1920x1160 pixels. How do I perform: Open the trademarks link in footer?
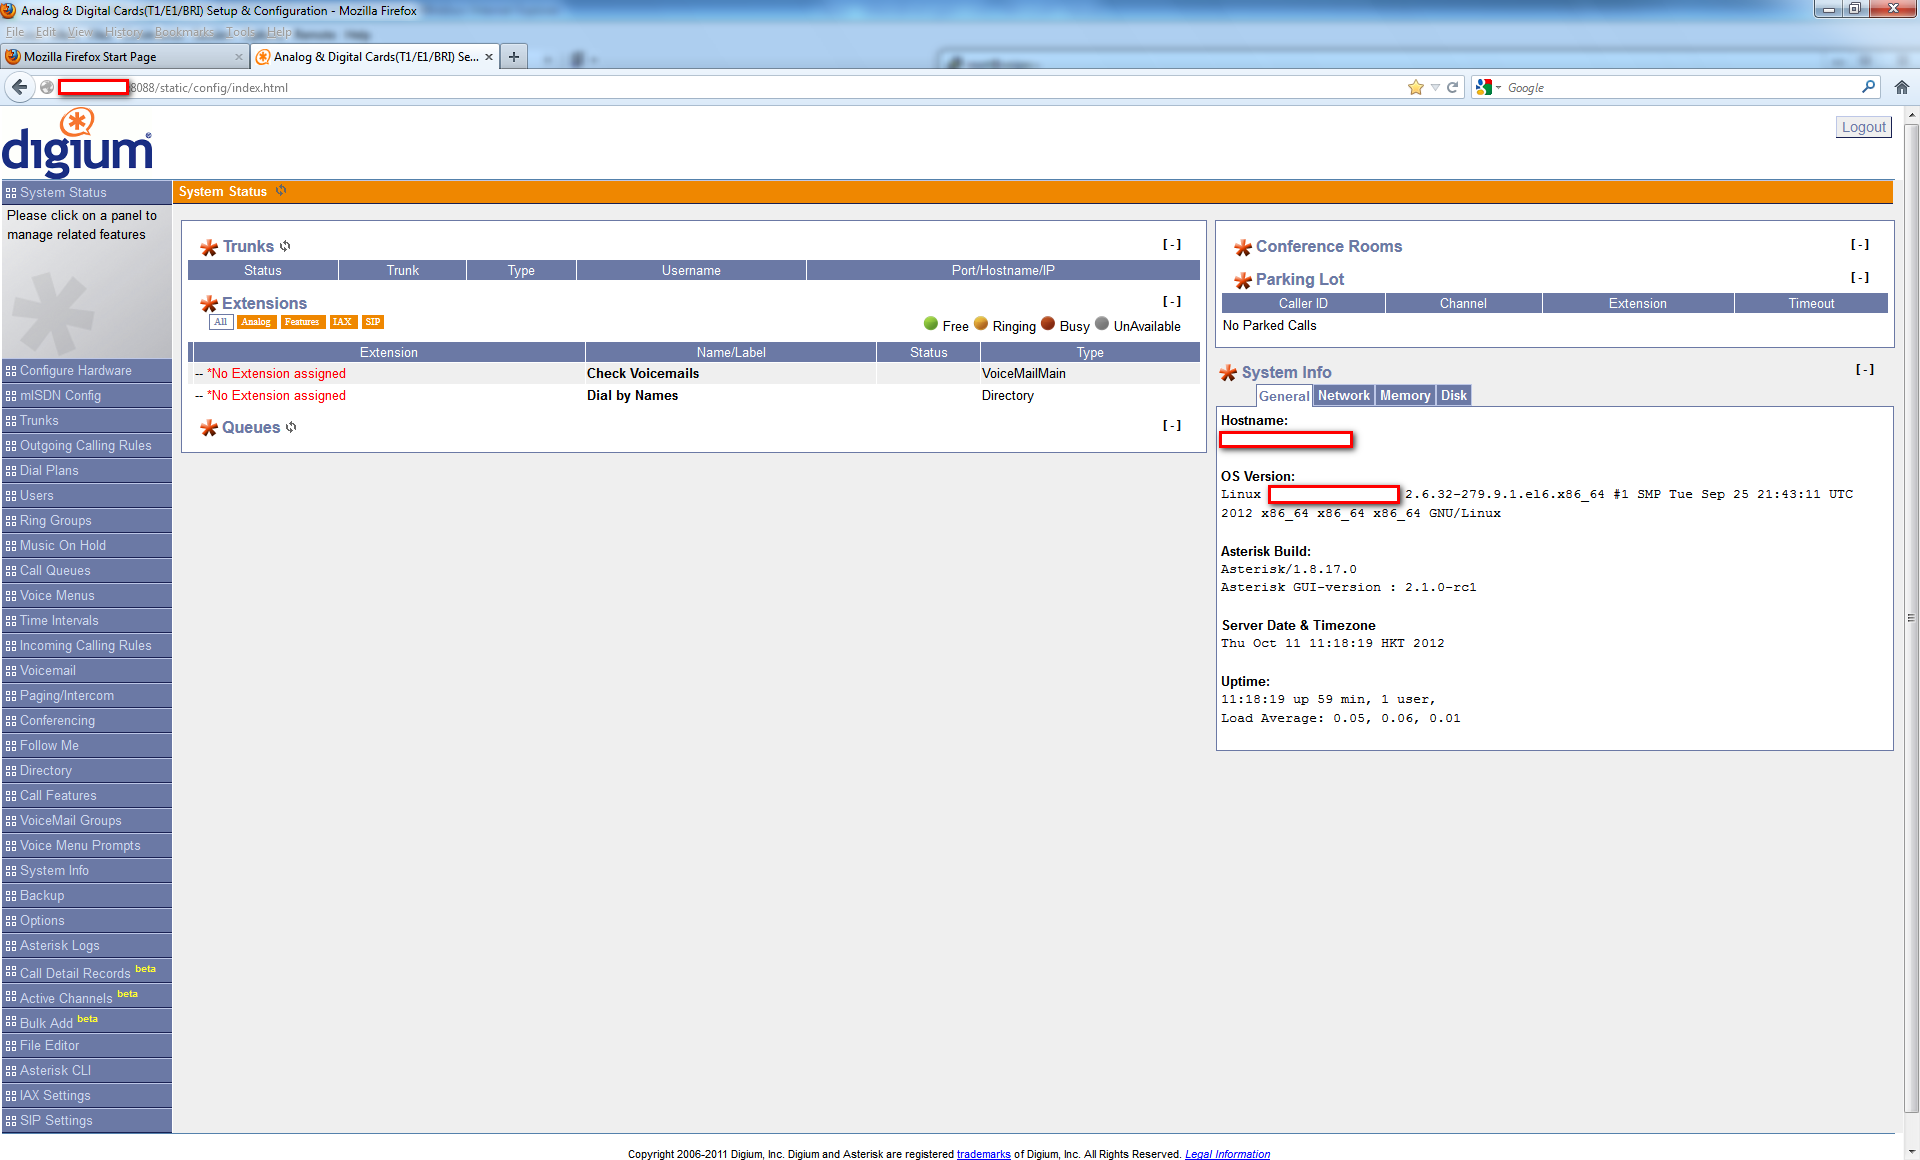pyautogui.click(x=983, y=1154)
